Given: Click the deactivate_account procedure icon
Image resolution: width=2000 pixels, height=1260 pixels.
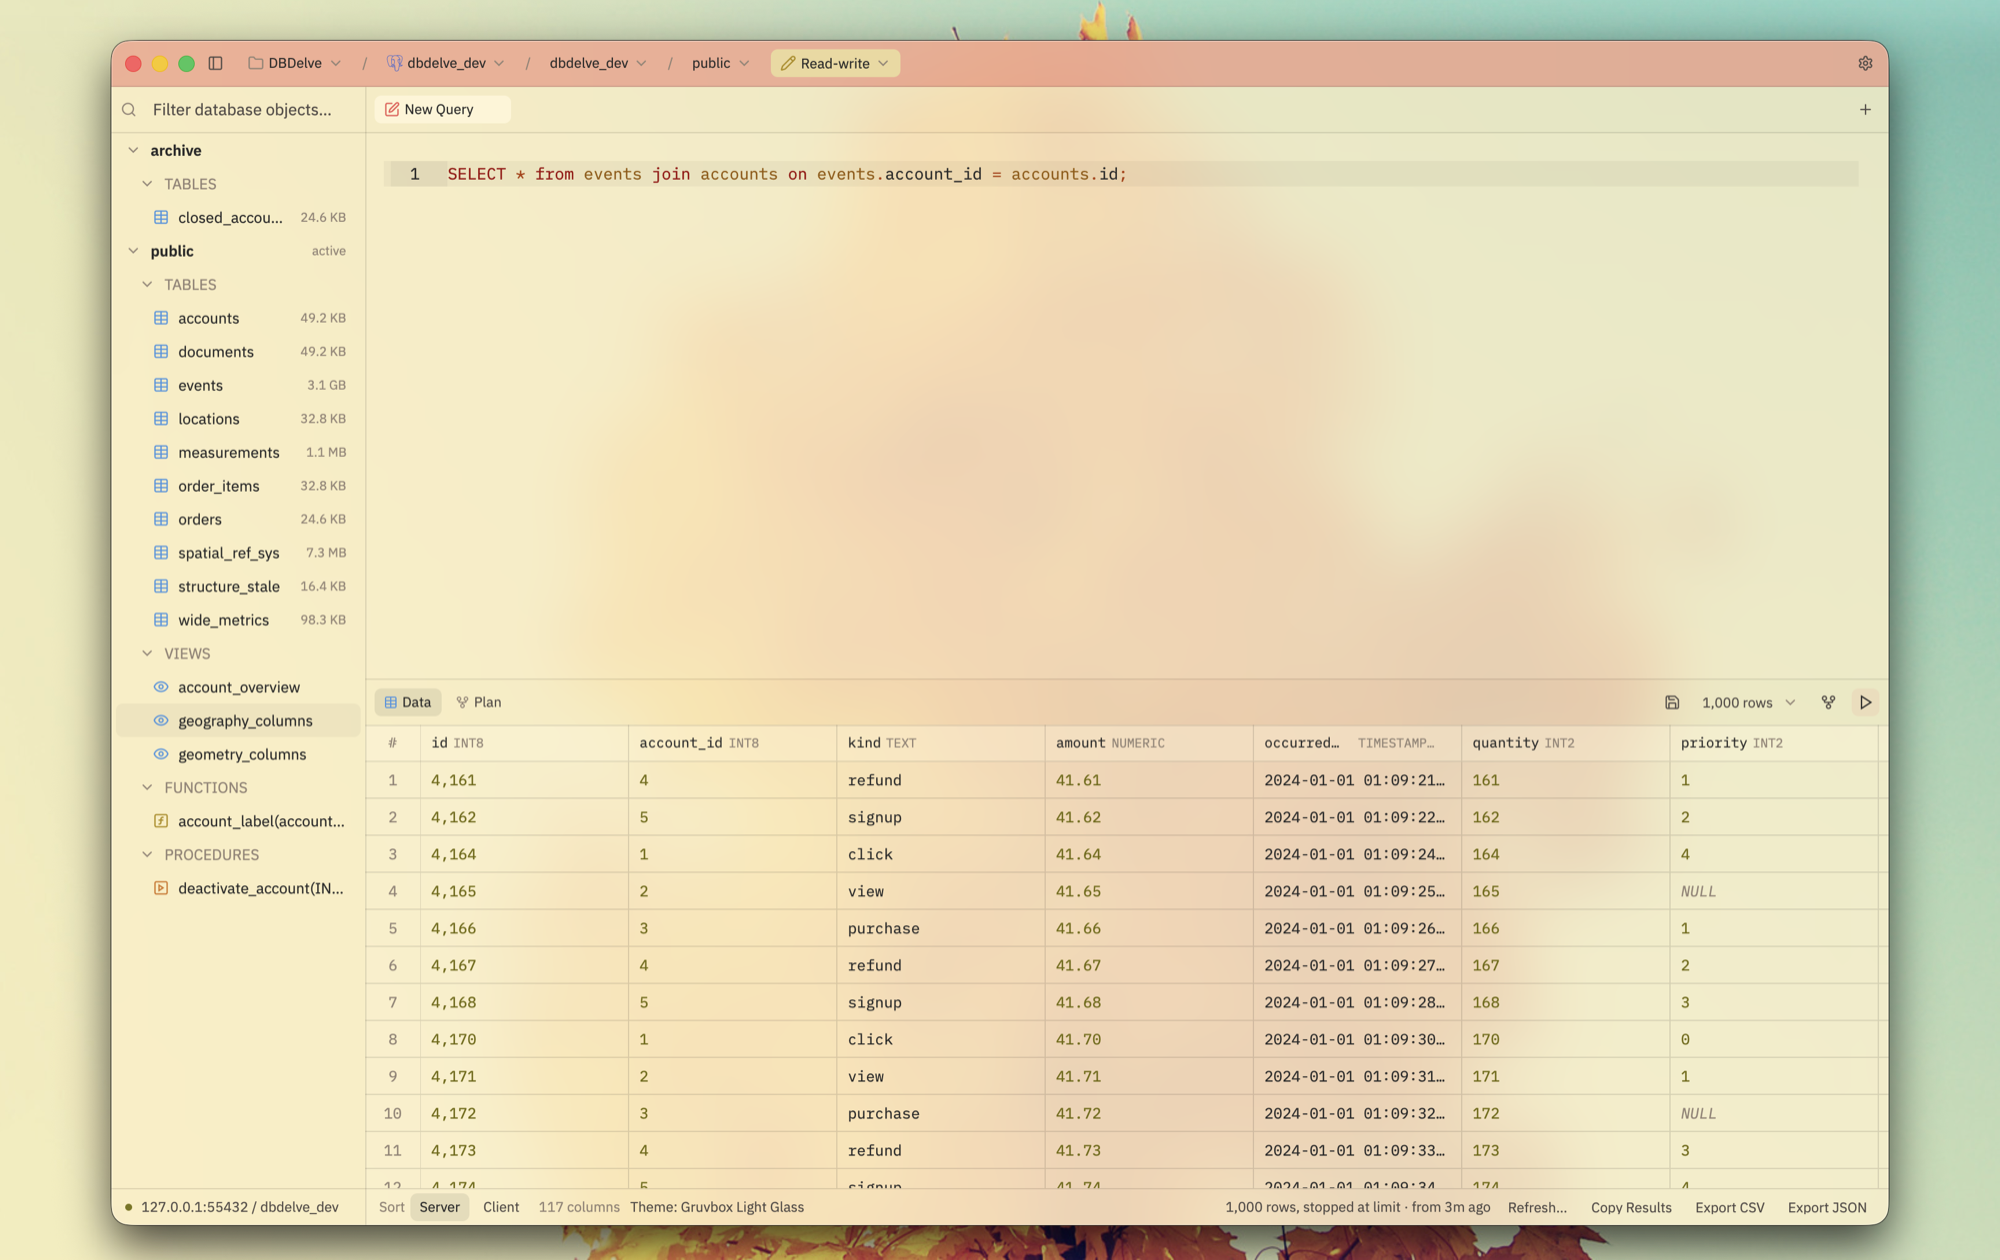Looking at the screenshot, I should pyautogui.click(x=161, y=888).
